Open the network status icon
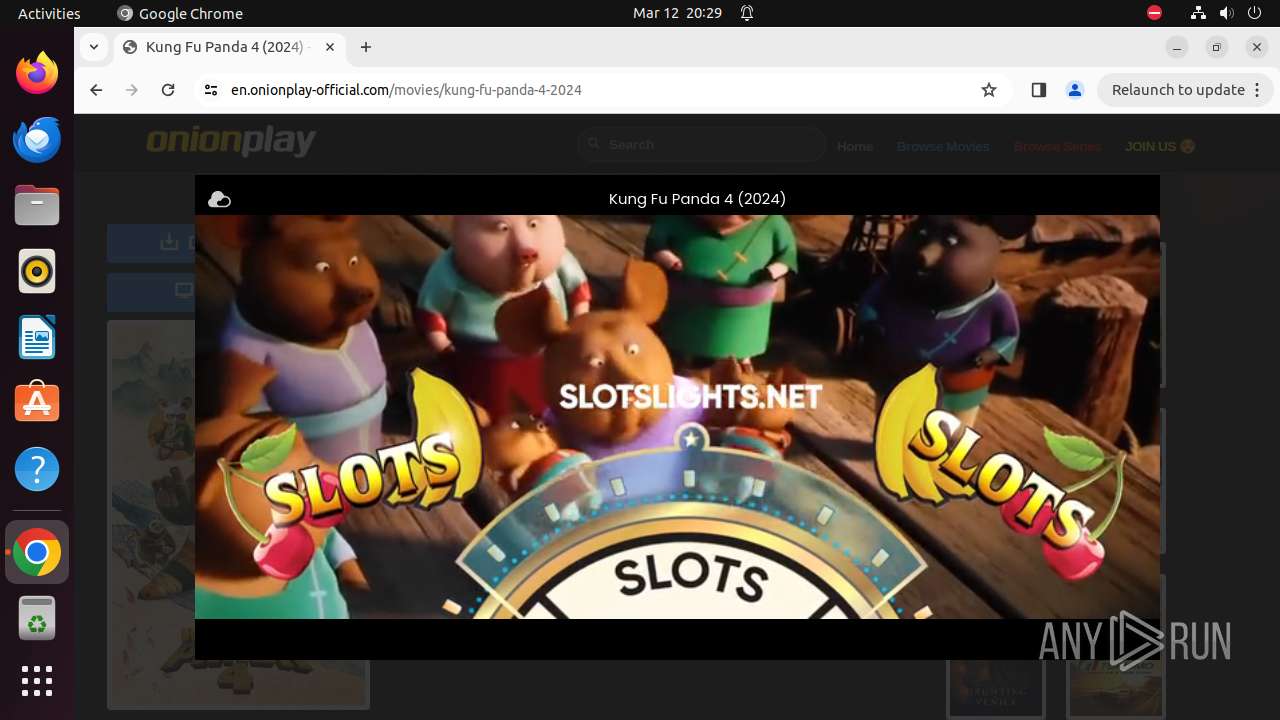The width and height of the screenshot is (1280, 720). pos(1198,13)
